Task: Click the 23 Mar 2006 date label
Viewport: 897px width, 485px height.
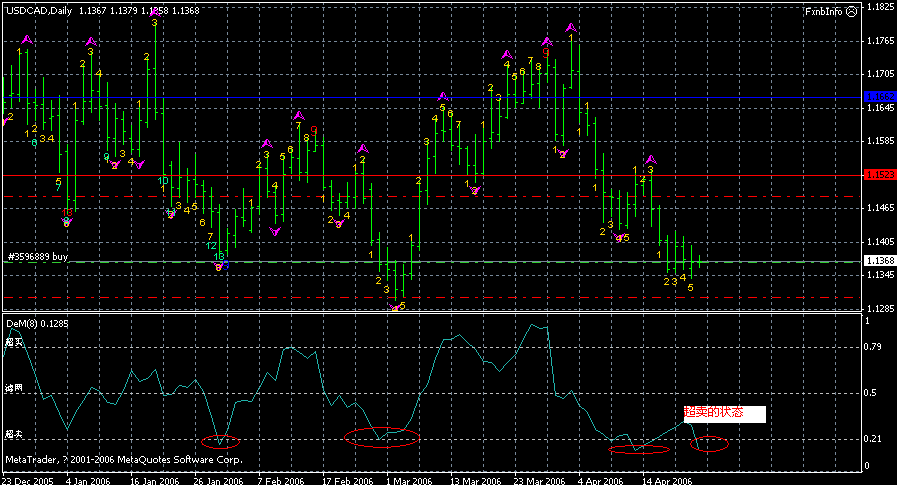Action: pos(539,480)
